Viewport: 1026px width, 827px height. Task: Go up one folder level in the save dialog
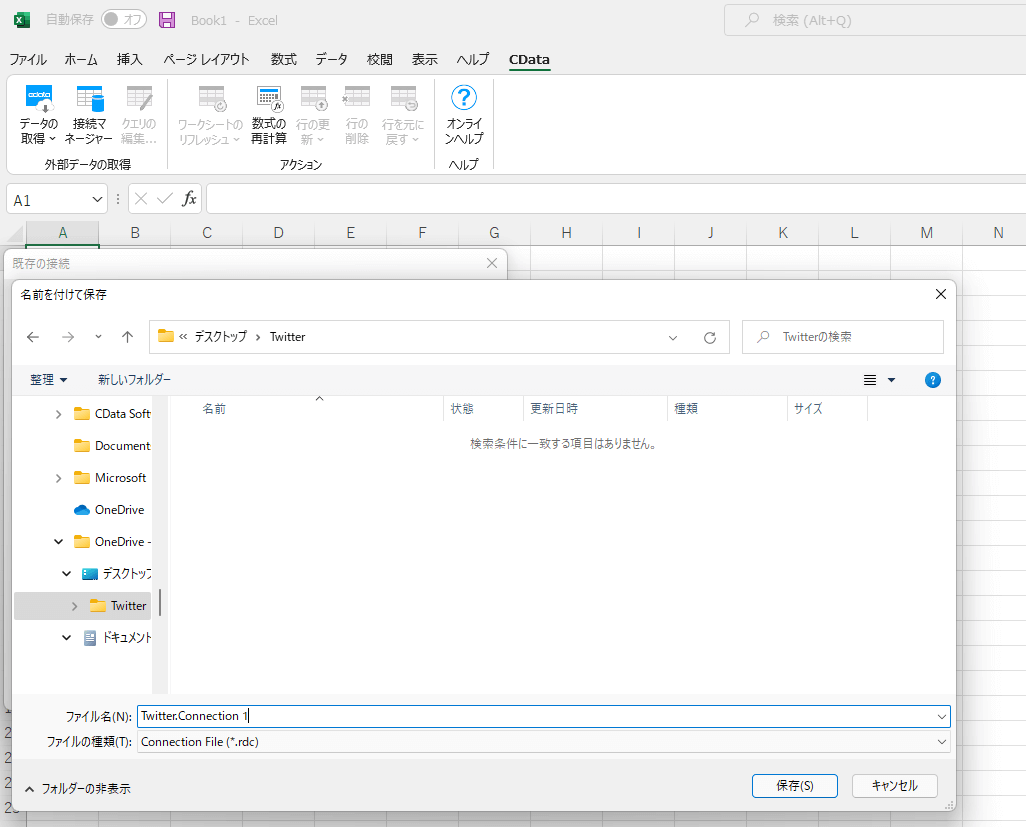pyautogui.click(x=127, y=337)
